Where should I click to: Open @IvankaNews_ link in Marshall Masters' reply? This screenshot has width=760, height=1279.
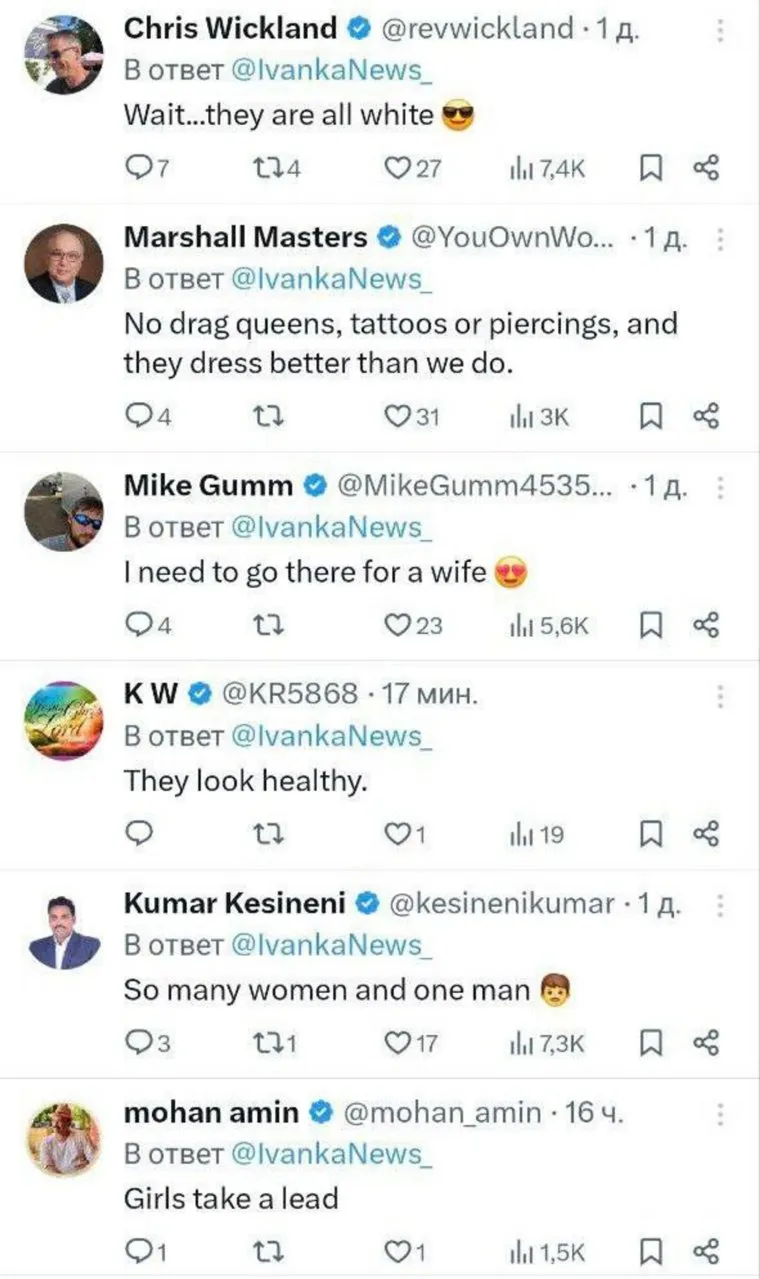(331, 280)
